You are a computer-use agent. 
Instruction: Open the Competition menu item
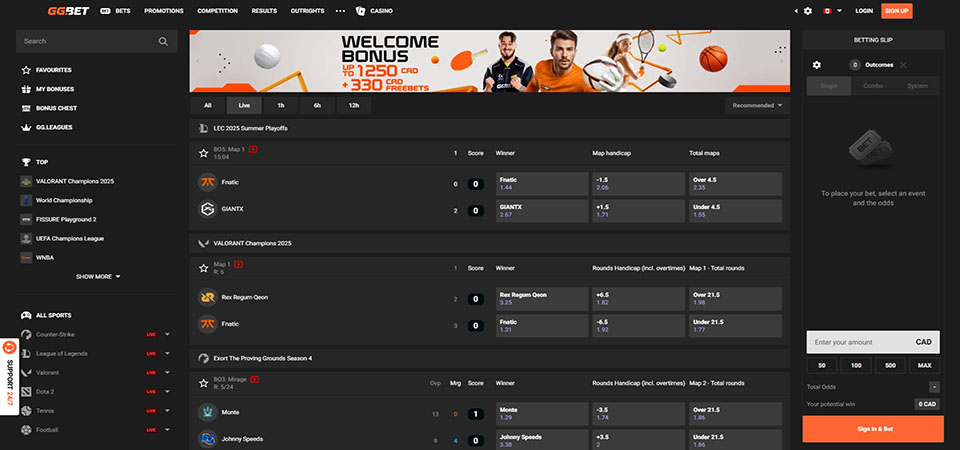pos(217,11)
